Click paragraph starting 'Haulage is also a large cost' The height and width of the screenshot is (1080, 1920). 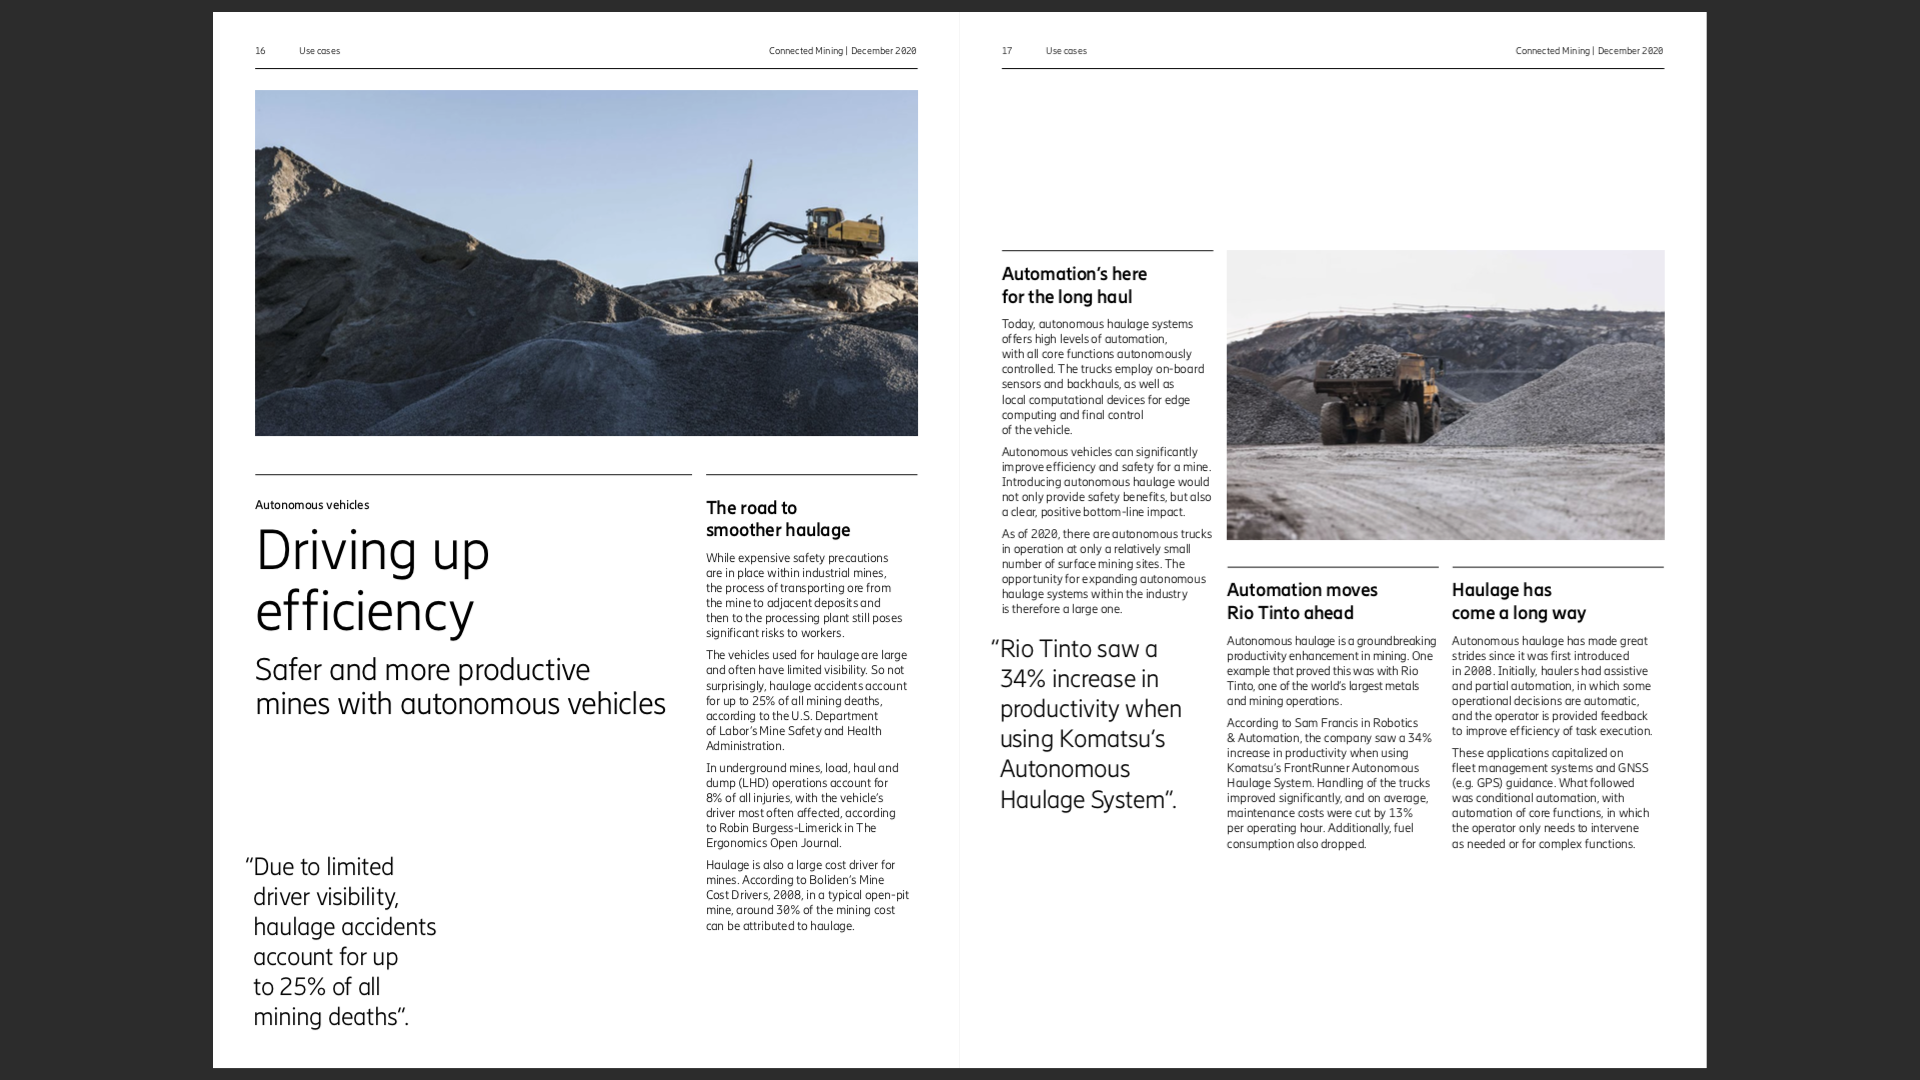click(x=807, y=895)
